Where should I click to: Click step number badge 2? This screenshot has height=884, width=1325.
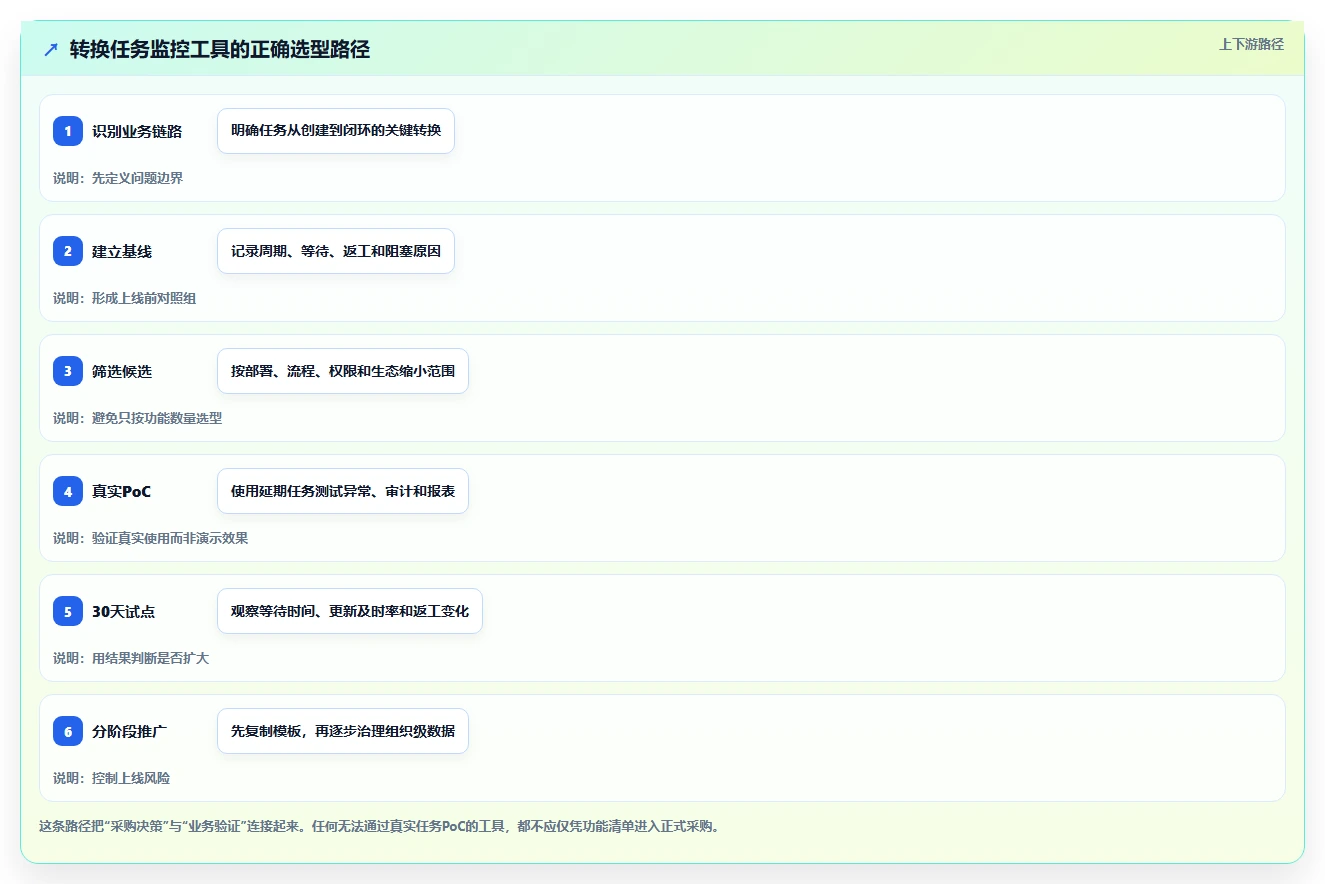point(68,251)
